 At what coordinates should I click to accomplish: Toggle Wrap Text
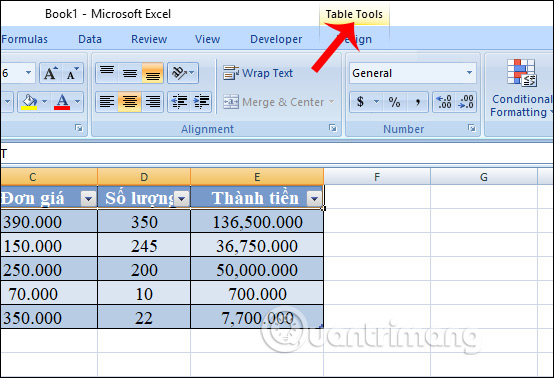(x=258, y=73)
